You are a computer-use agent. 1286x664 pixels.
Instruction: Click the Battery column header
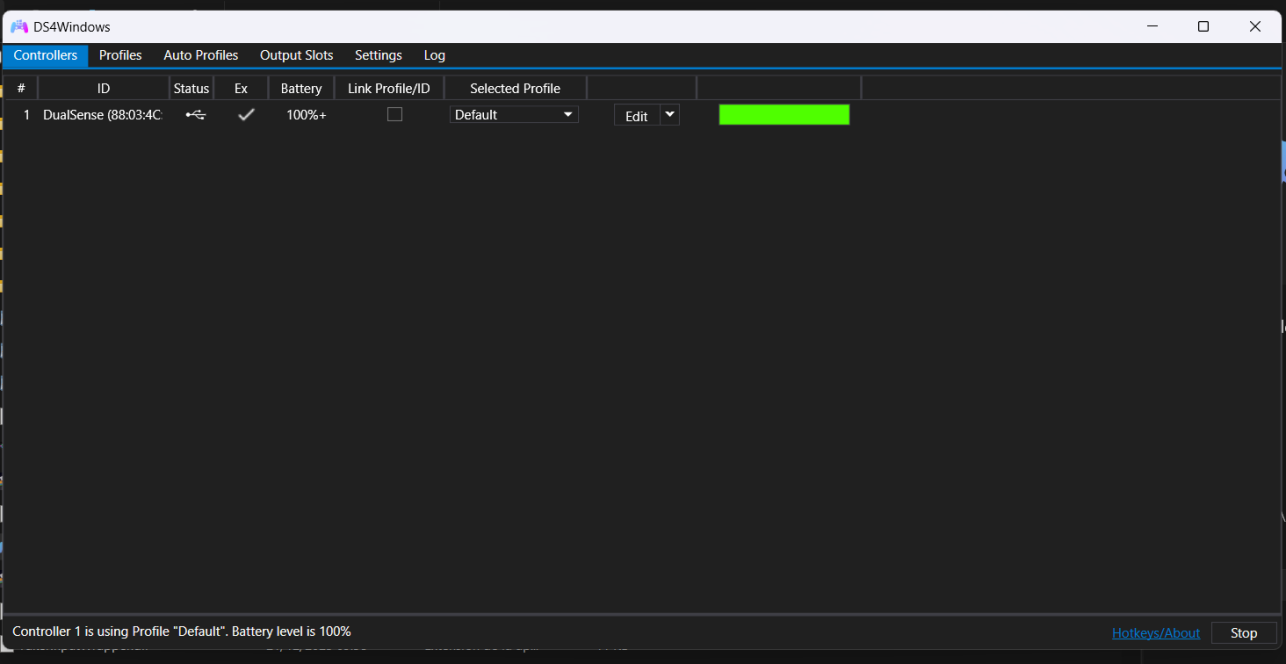click(x=301, y=88)
